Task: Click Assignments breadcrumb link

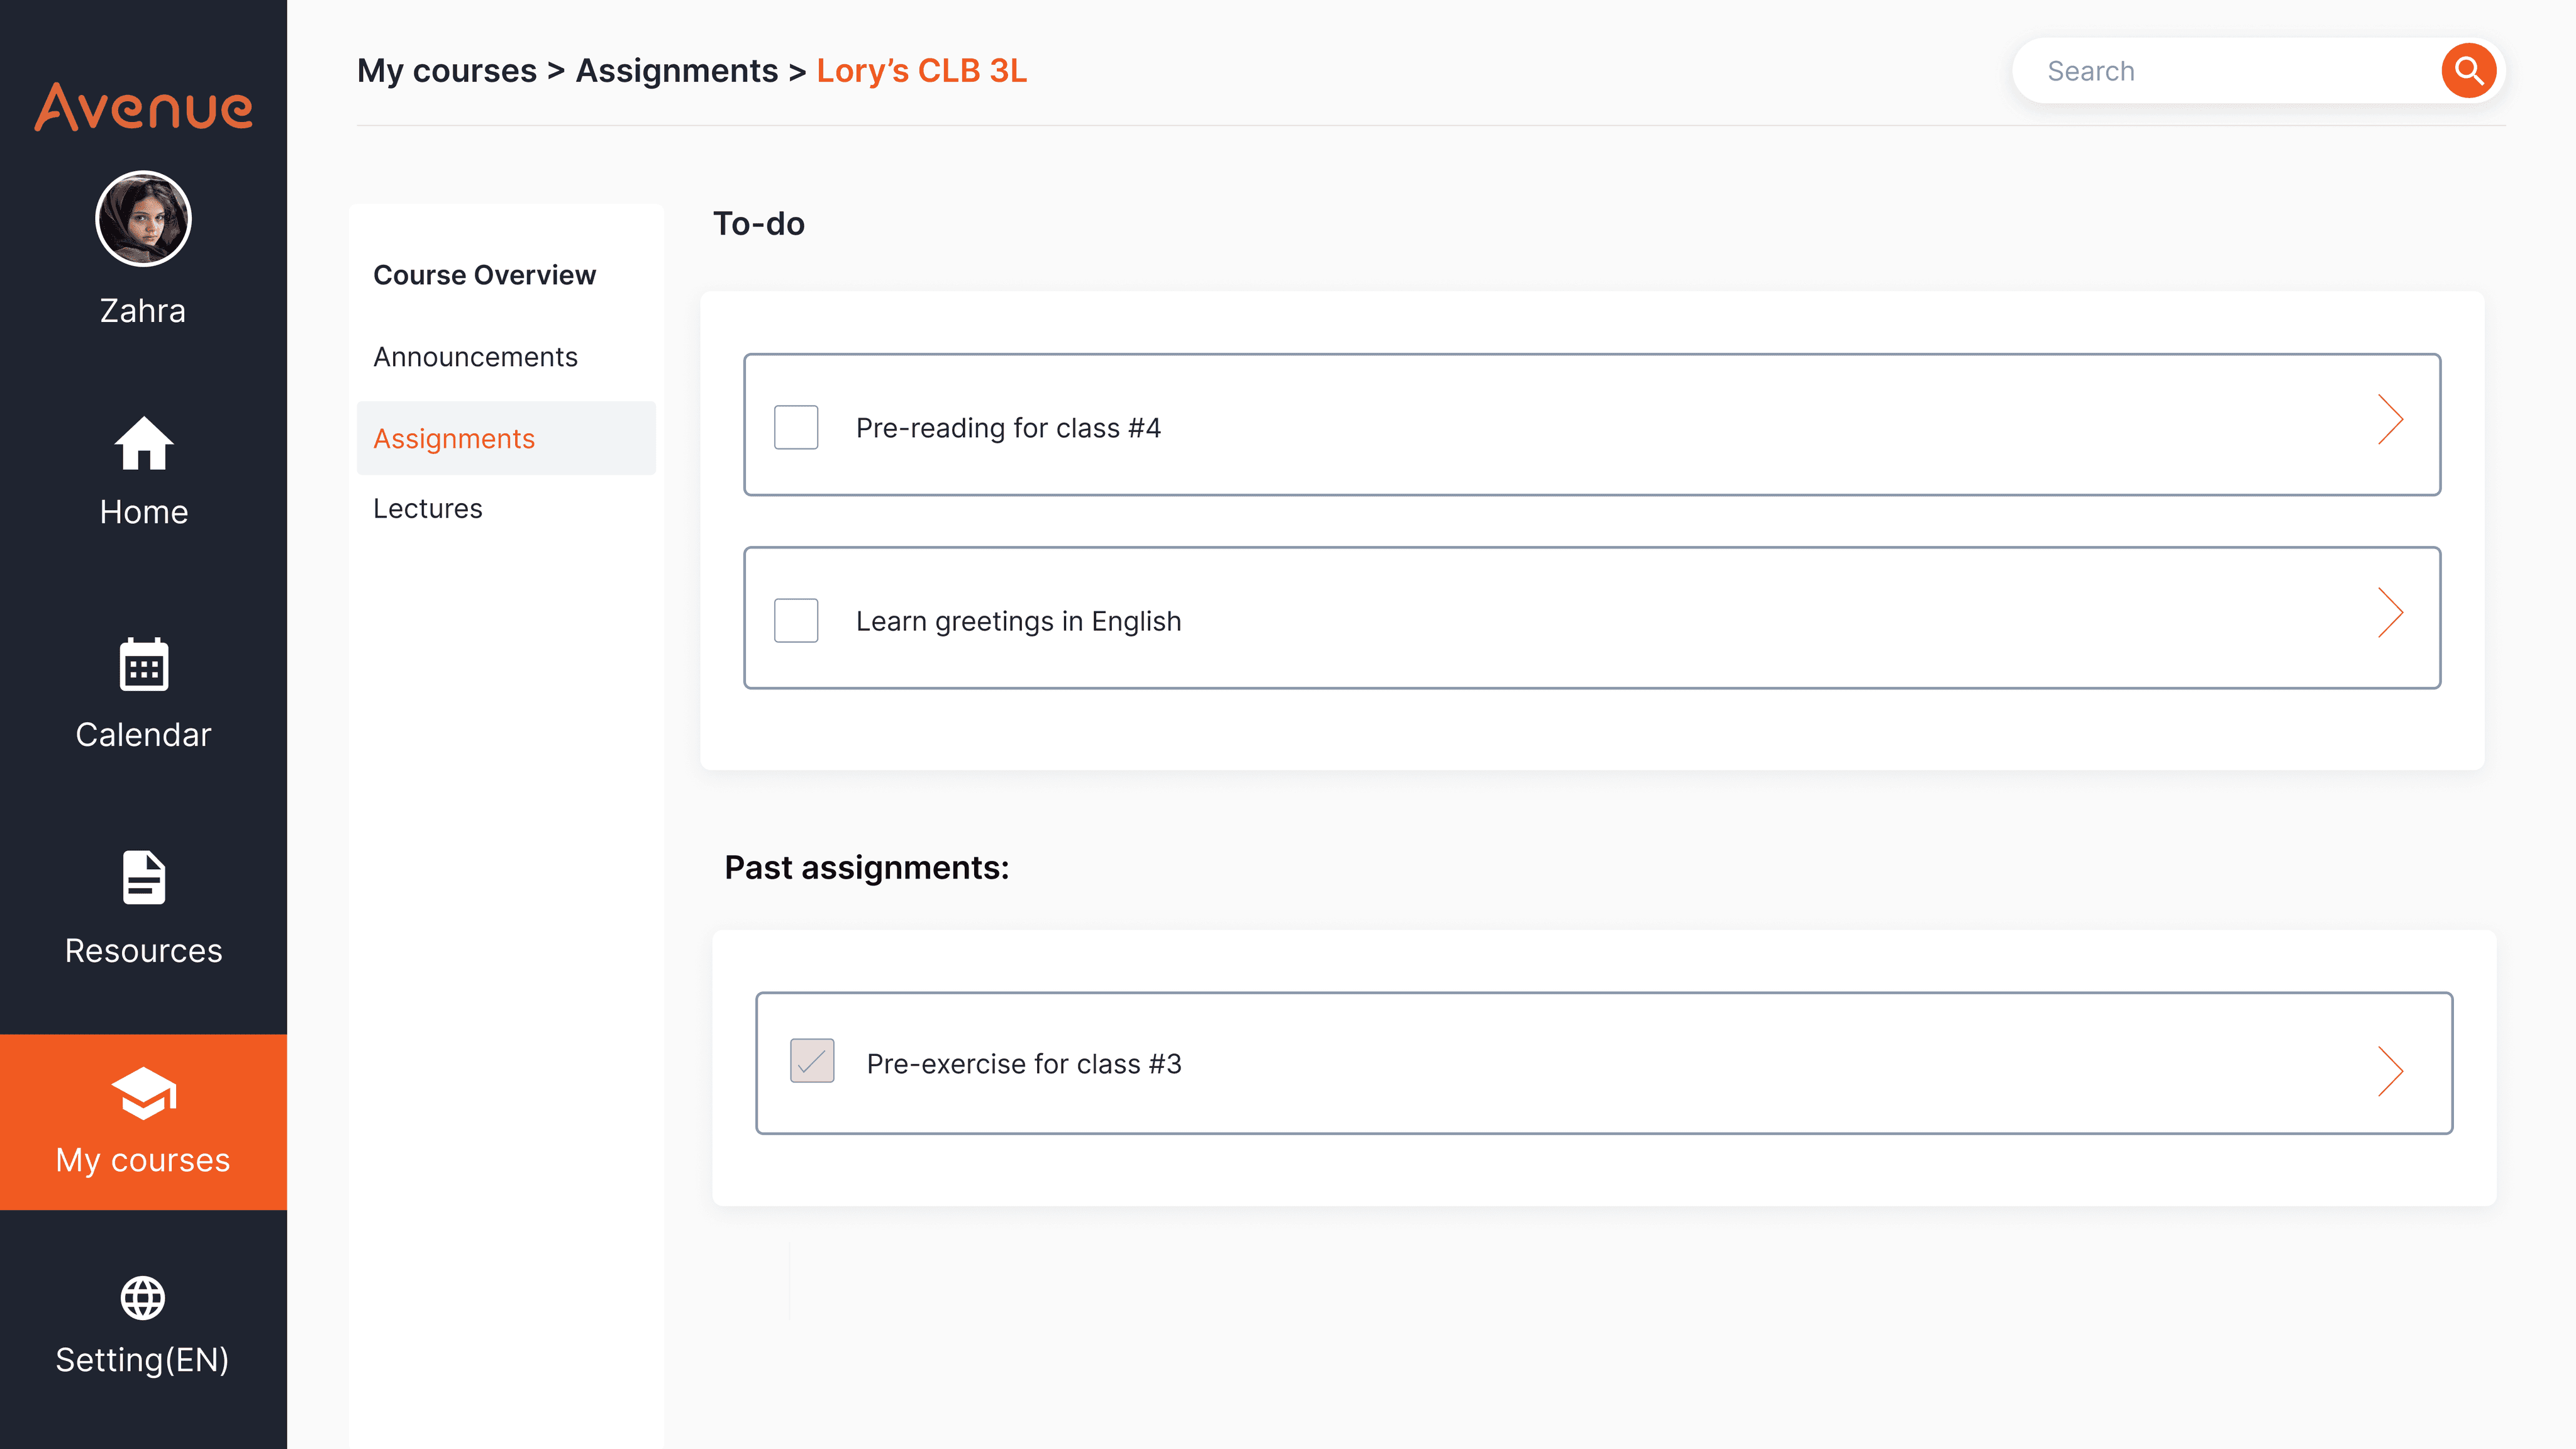Action: click(x=676, y=71)
